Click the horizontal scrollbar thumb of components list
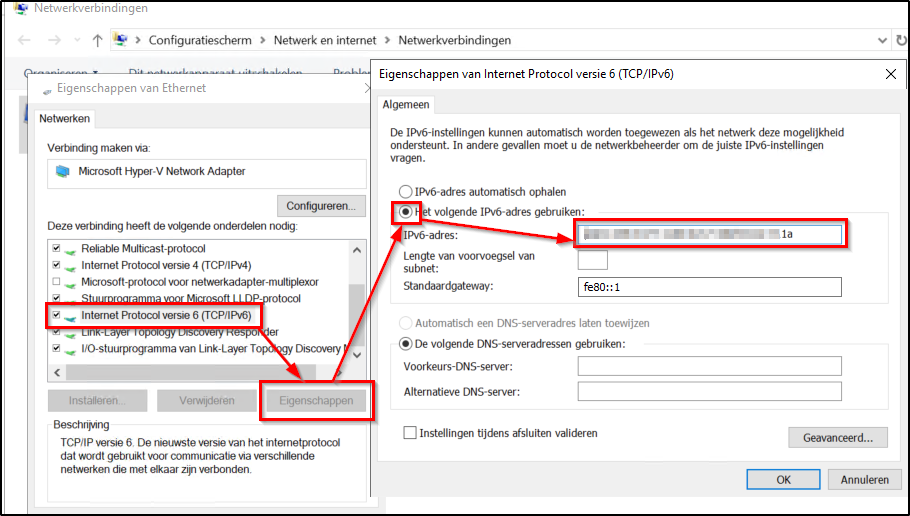Viewport: 910px width, 516px height. [190, 372]
